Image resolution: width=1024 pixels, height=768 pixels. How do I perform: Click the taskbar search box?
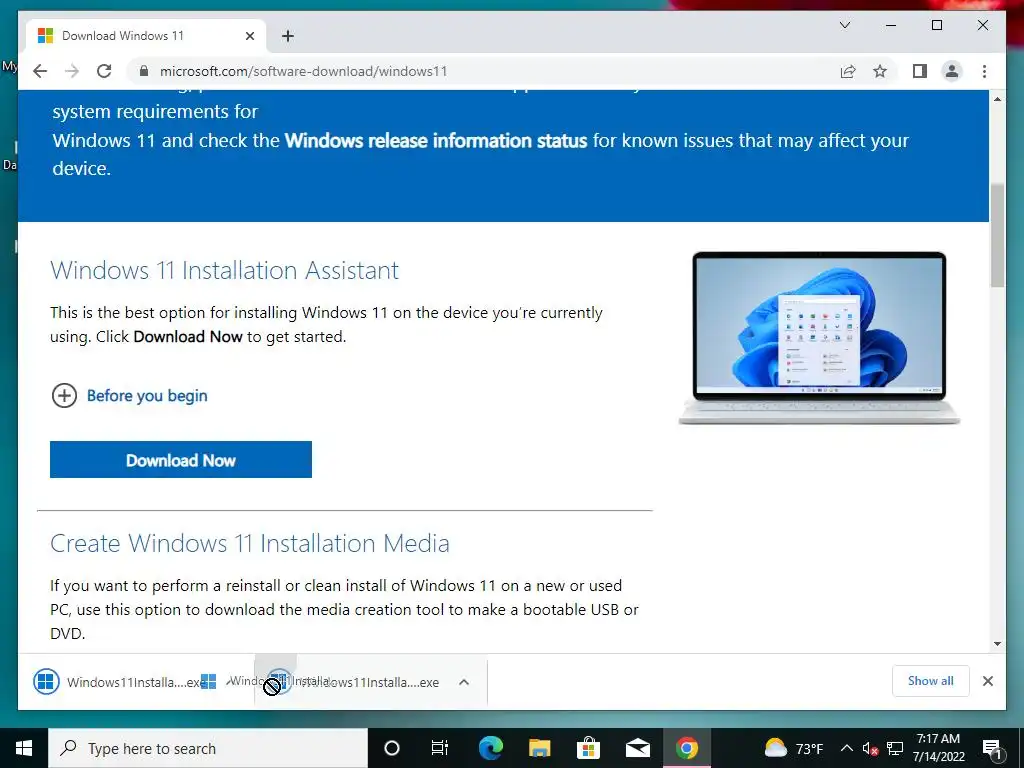coord(208,748)
